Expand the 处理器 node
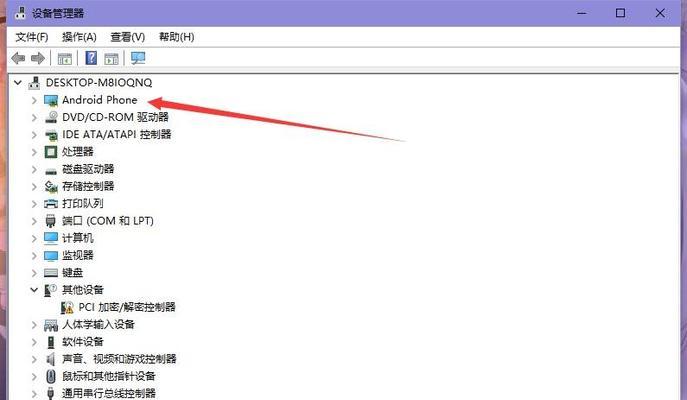Screen dimensions: 687x400 coord(34,152)
